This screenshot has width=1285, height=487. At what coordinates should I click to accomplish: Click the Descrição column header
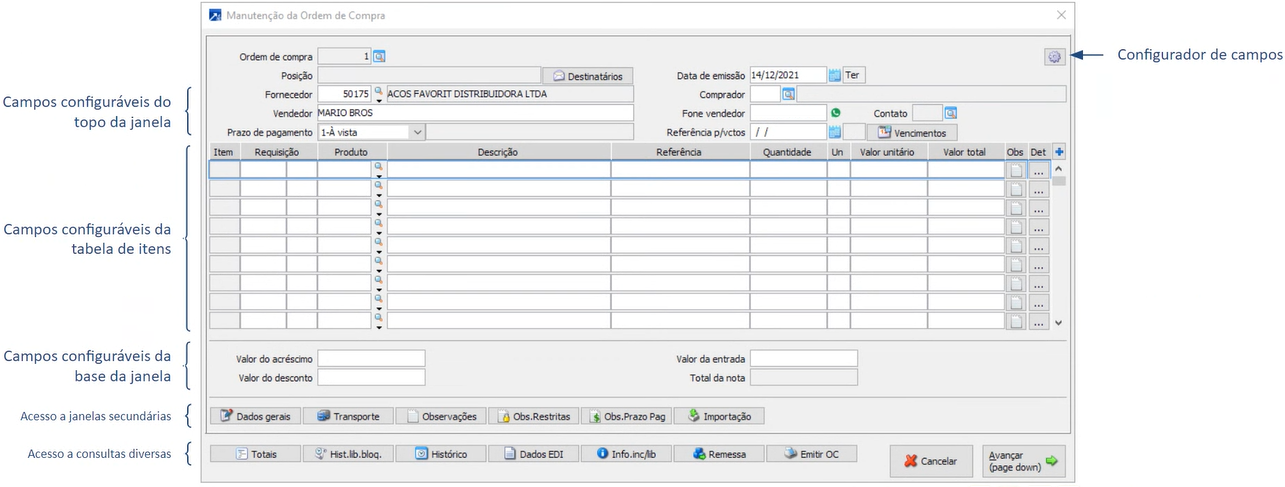coord(499,152)
